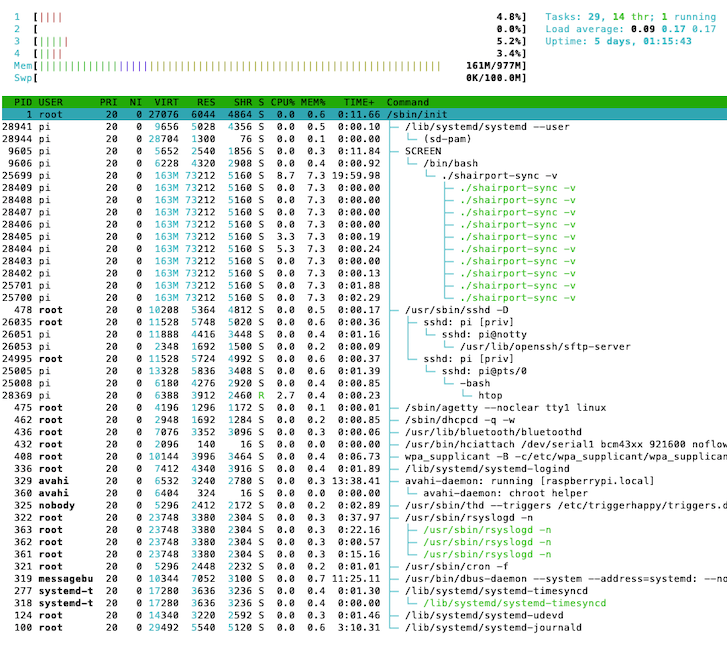This screenshot has height=656, width=727.
Task: Click the PID column header
Action: click(23, 102)
